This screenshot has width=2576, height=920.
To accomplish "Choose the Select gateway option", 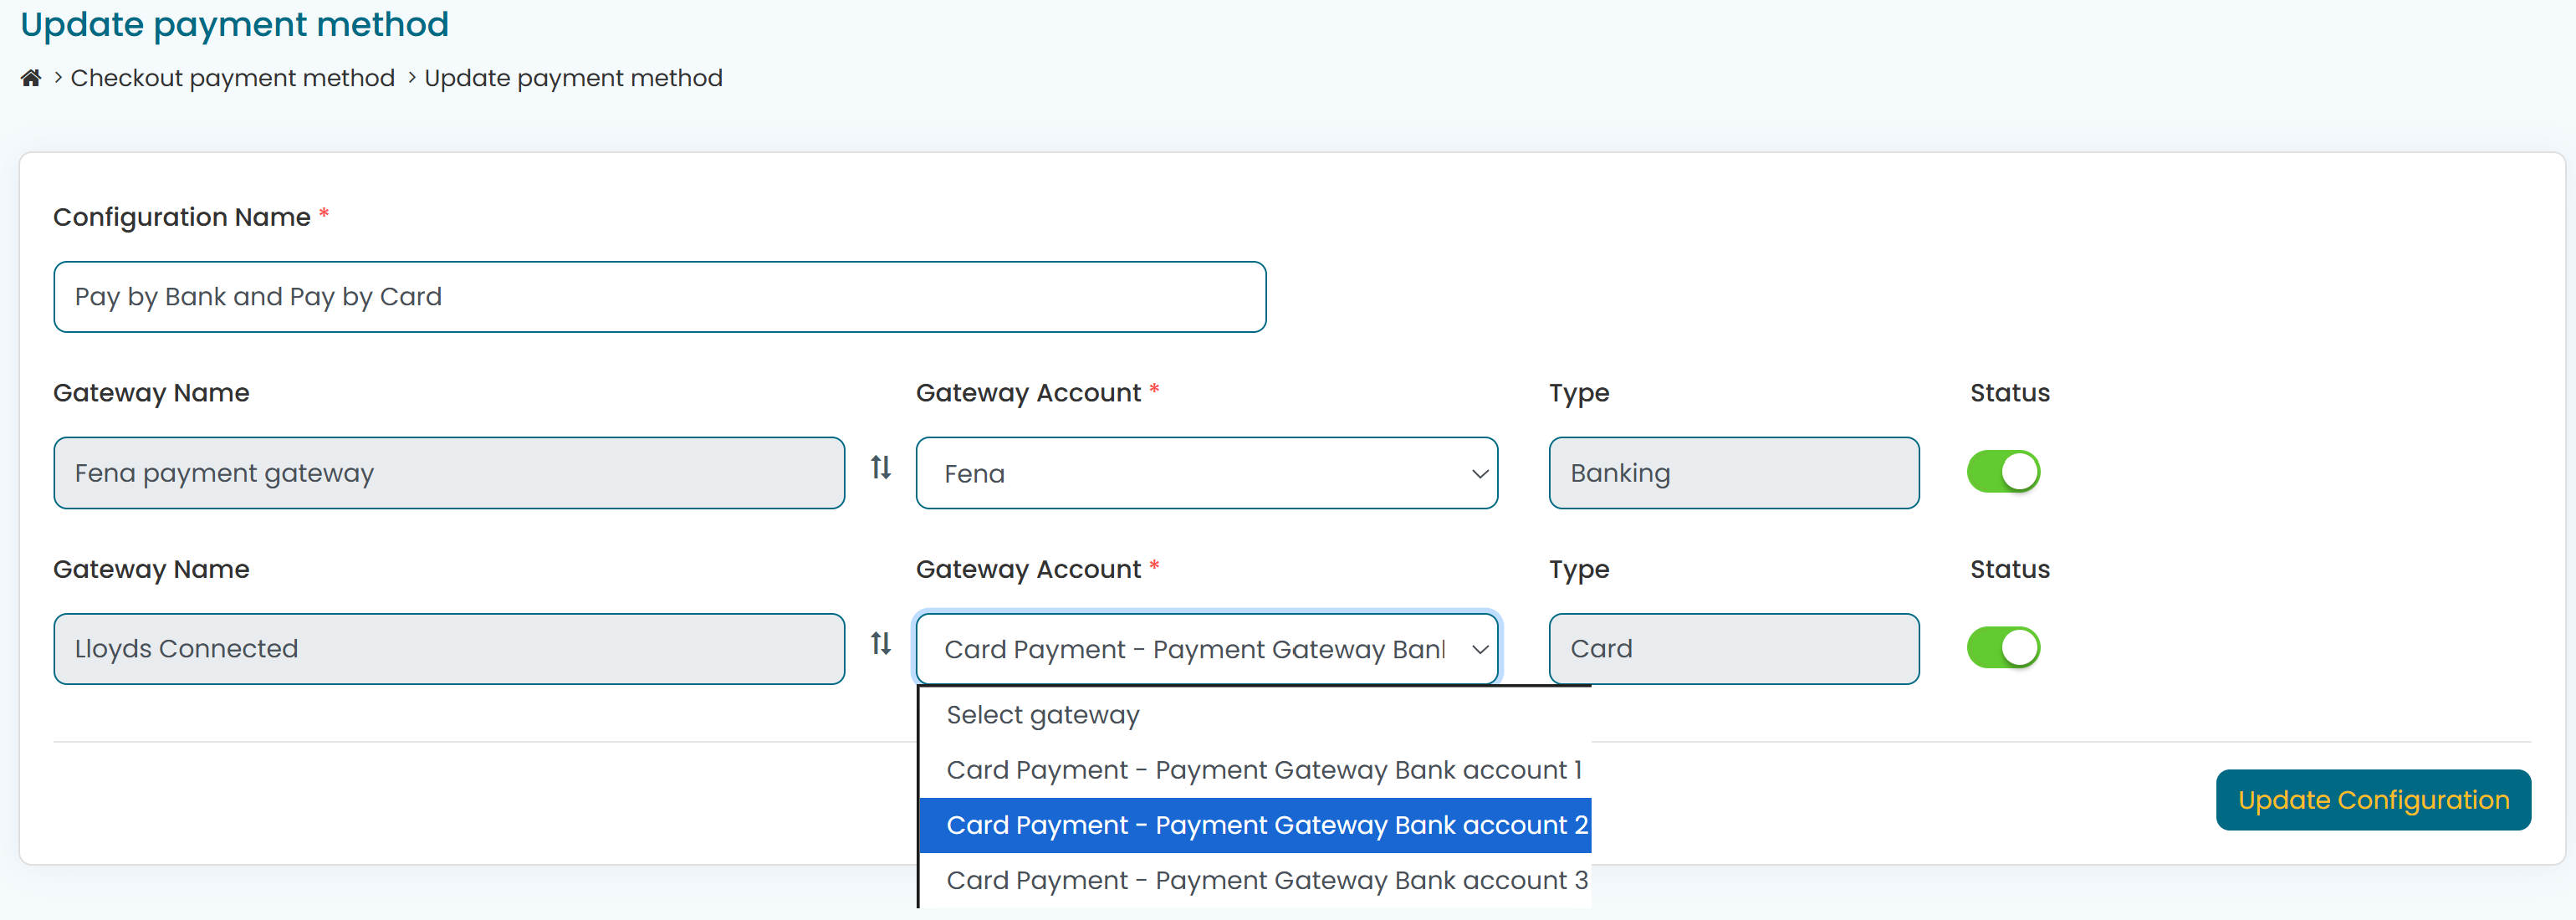I will click(x=1042, y=714).
